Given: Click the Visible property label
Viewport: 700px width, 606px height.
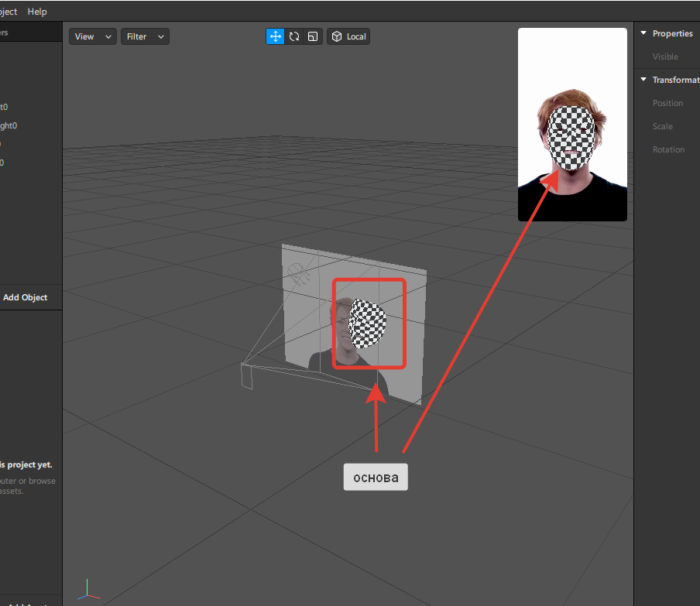Looking at the screenshot, I should click(665, 57).
